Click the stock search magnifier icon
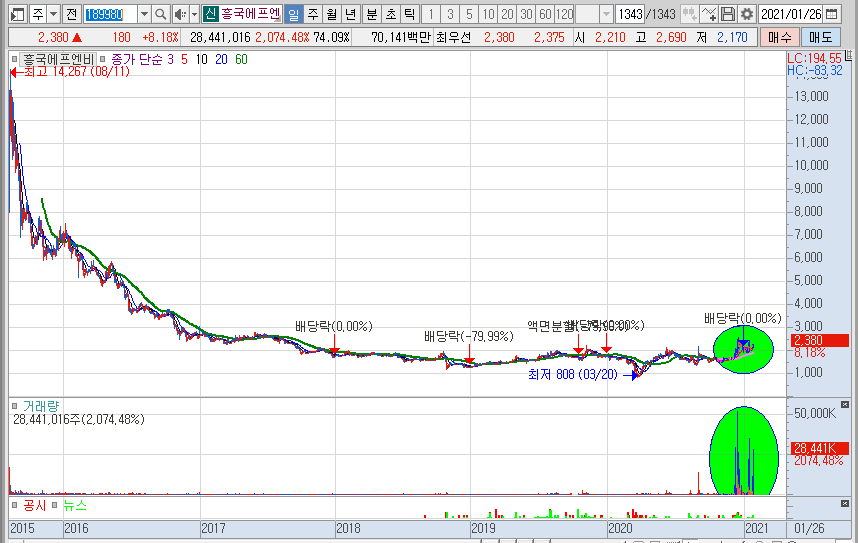Screen dimensions: 858x543 point(161,14)
